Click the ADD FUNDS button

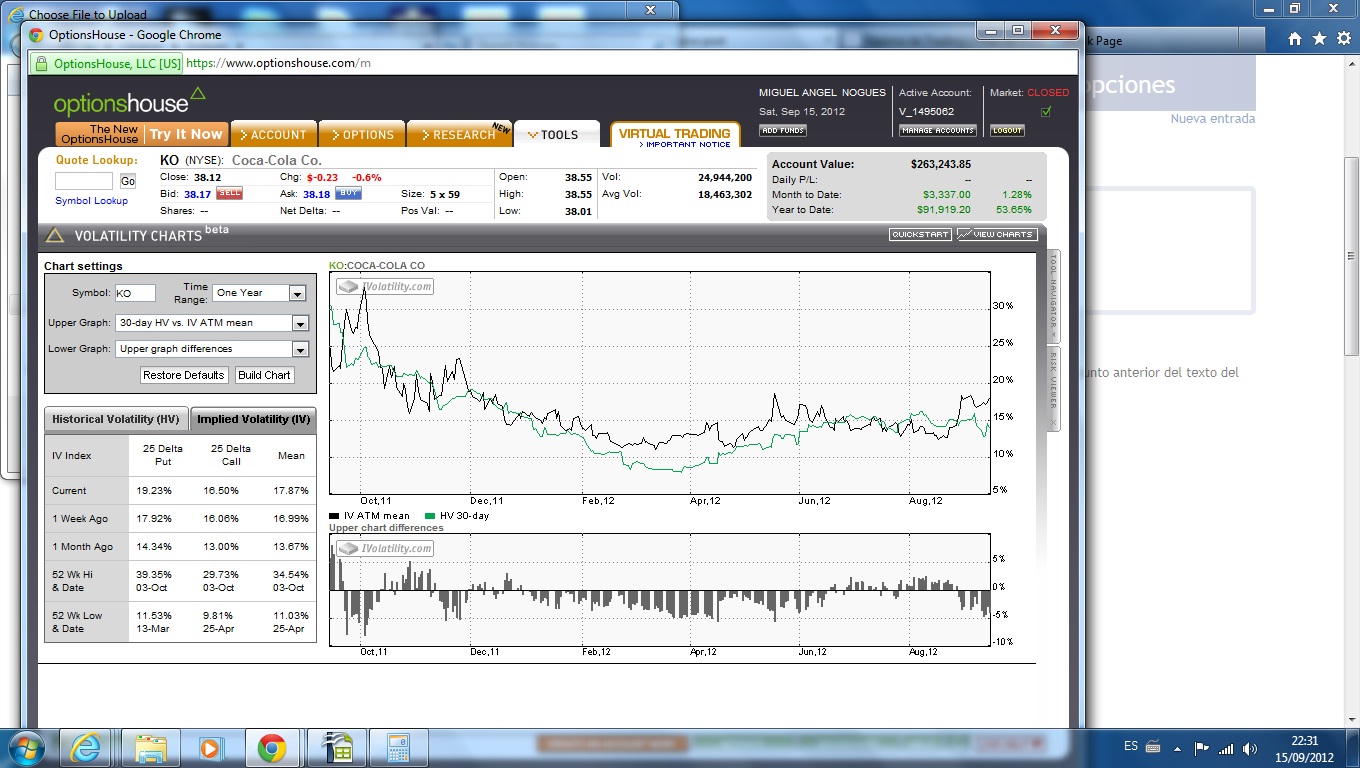[x=782, y=131]
